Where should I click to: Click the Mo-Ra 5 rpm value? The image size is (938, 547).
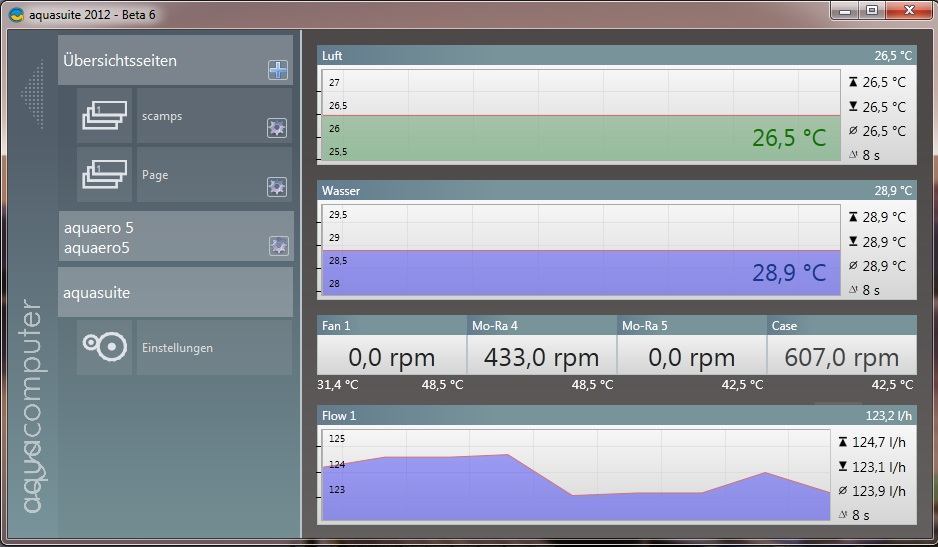coord(692,357)
